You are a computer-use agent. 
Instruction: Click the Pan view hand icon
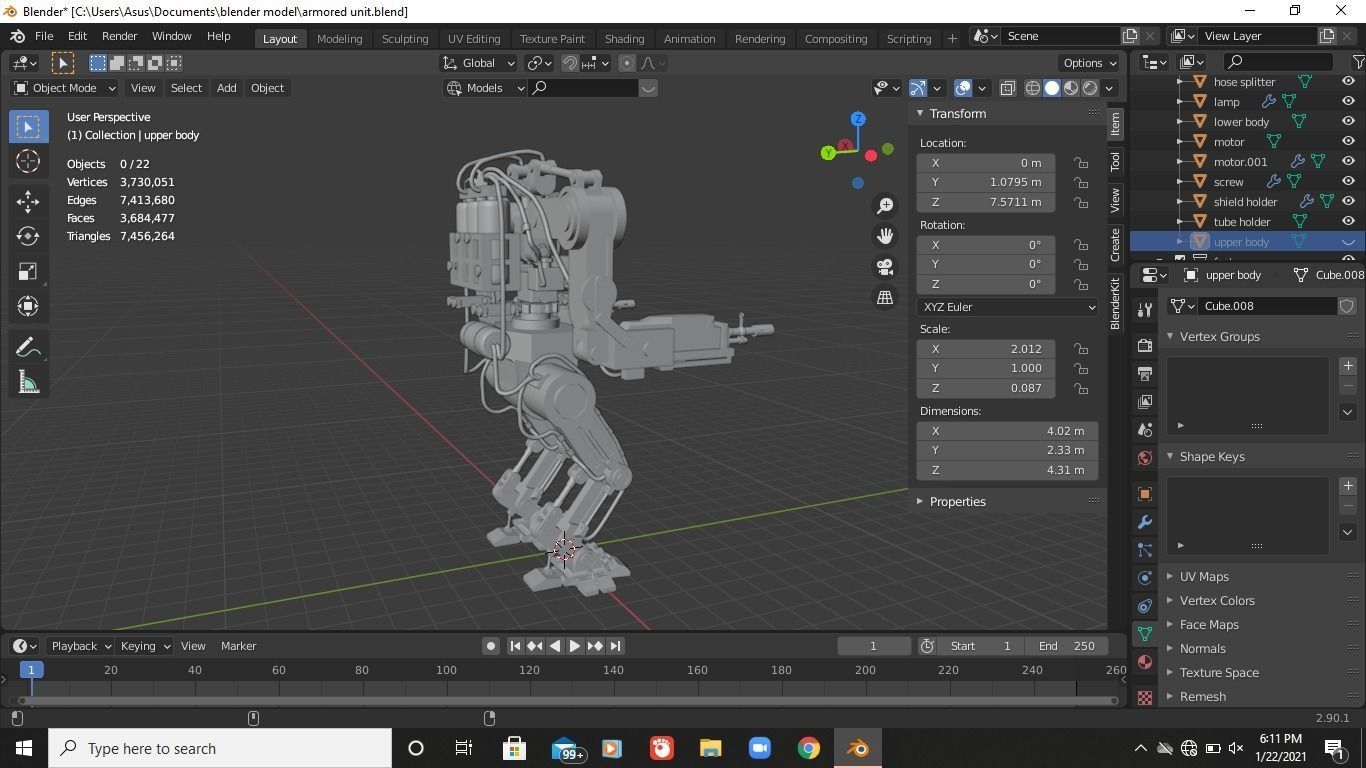coord(885,236)
